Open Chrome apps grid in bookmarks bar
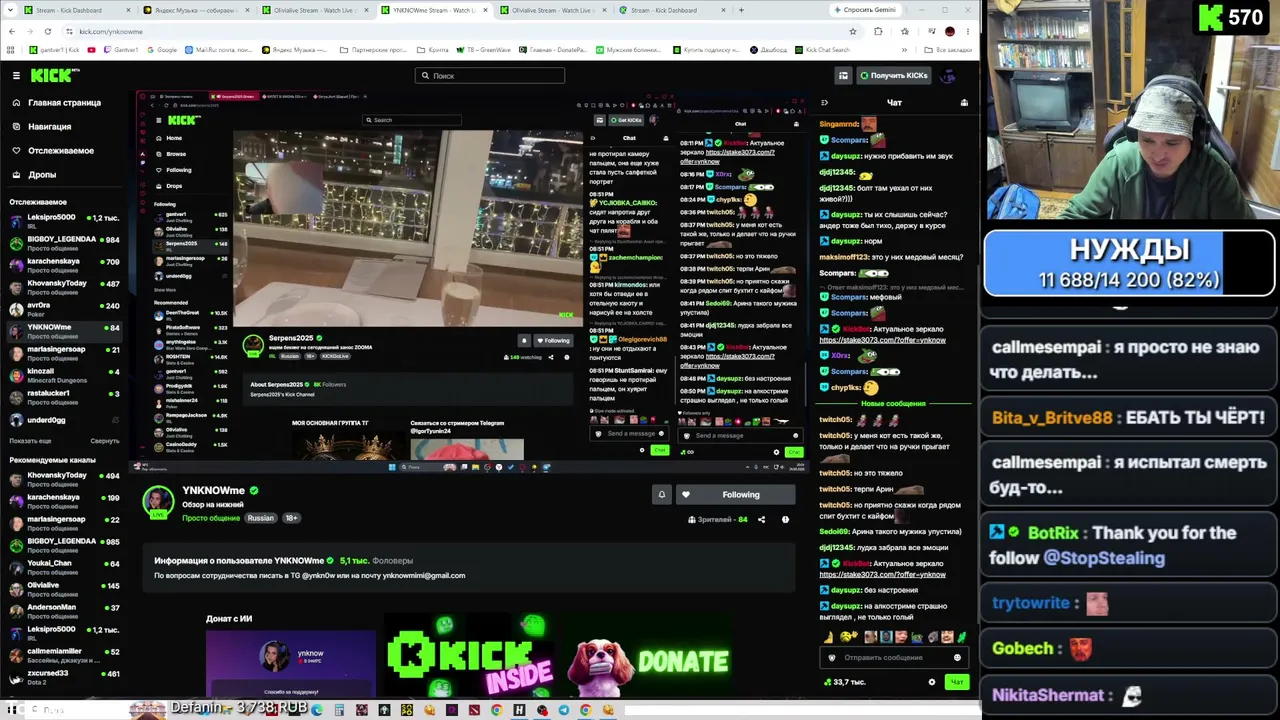 (x=11, y=50)
